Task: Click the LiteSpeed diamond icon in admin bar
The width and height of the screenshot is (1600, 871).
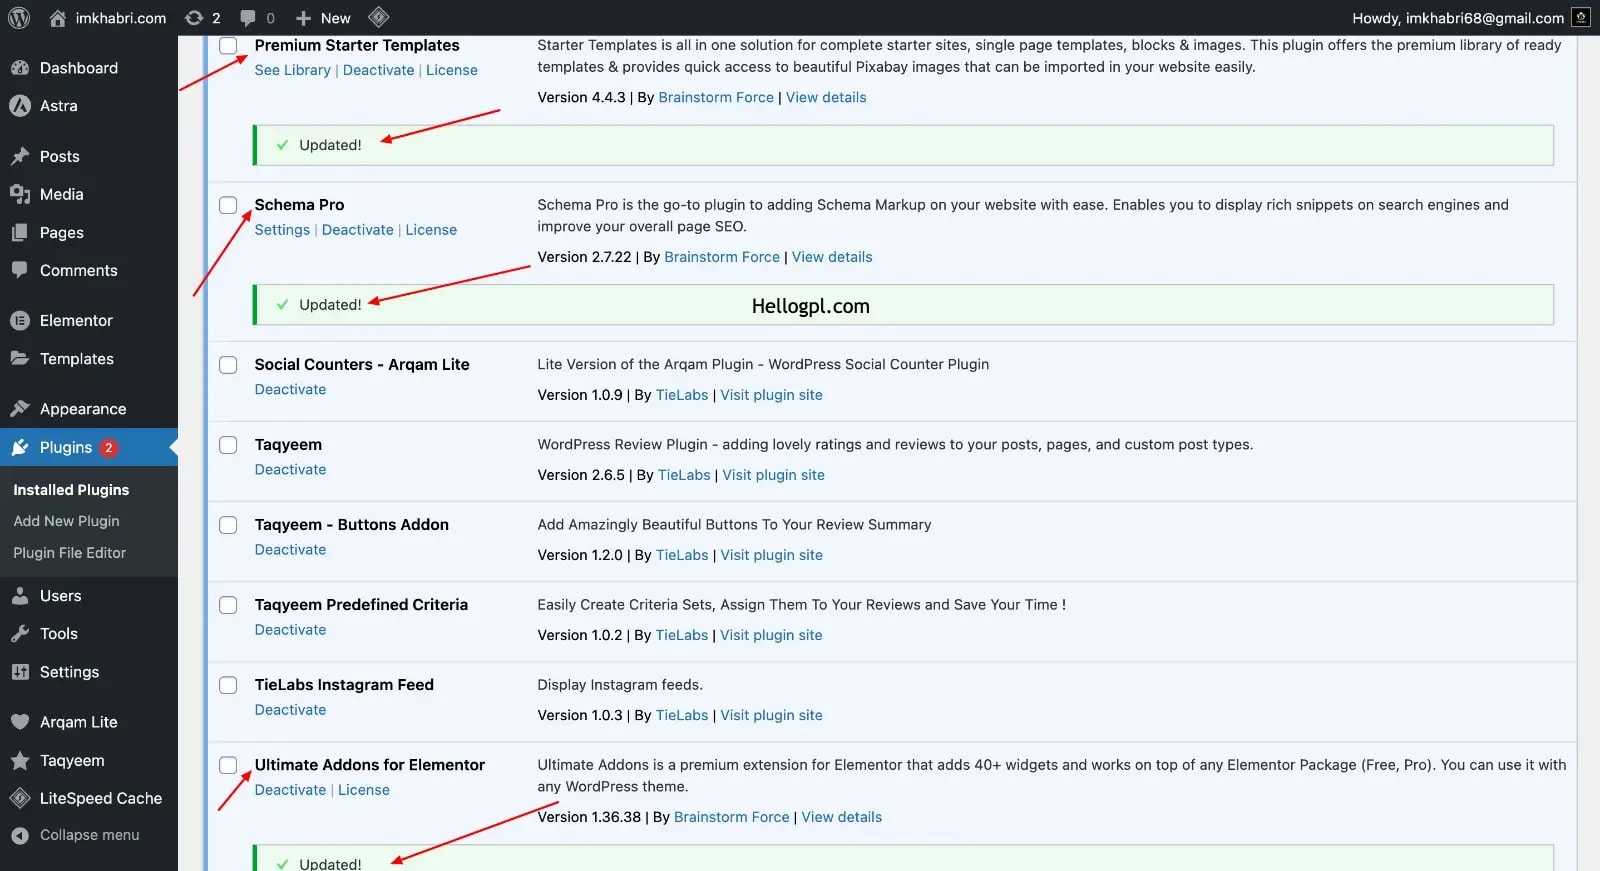Action: click(378, 17)
